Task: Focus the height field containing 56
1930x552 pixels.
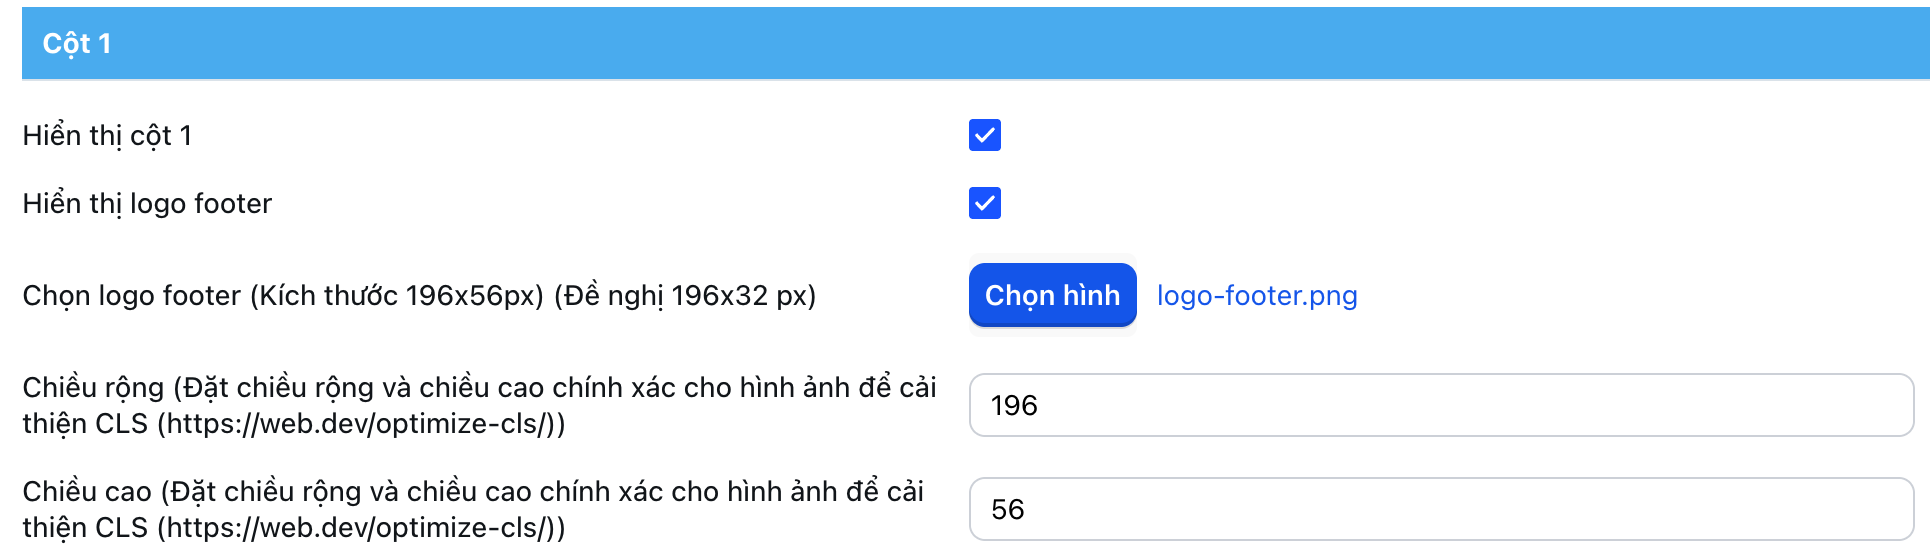Action: click(1440, 509)
